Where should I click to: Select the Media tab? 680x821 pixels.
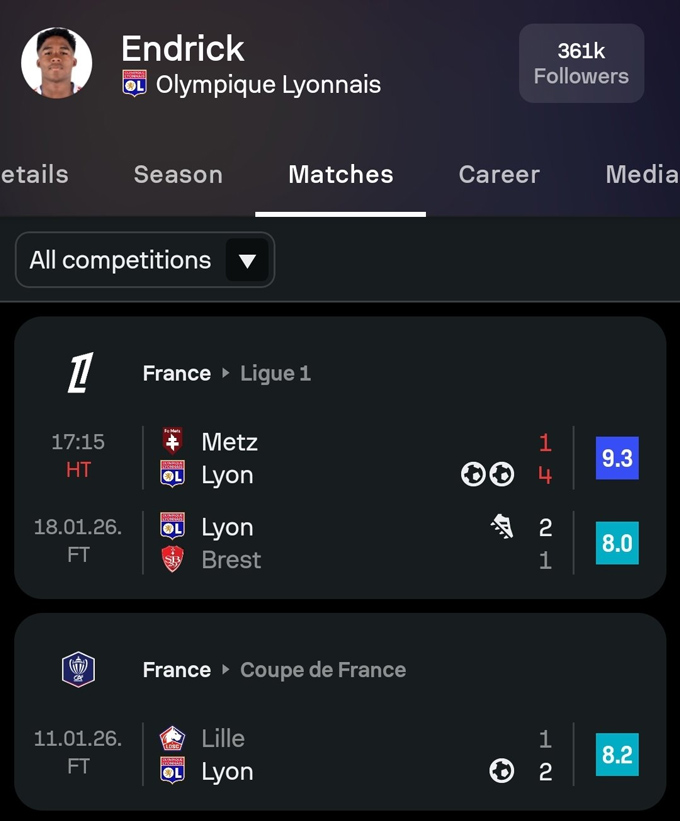click(x=641, y=174)
